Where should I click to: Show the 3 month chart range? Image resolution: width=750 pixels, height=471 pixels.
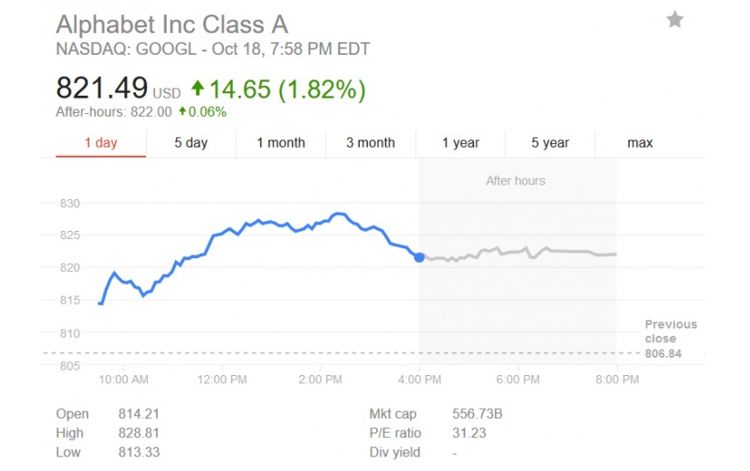click(x=371, y=143)
